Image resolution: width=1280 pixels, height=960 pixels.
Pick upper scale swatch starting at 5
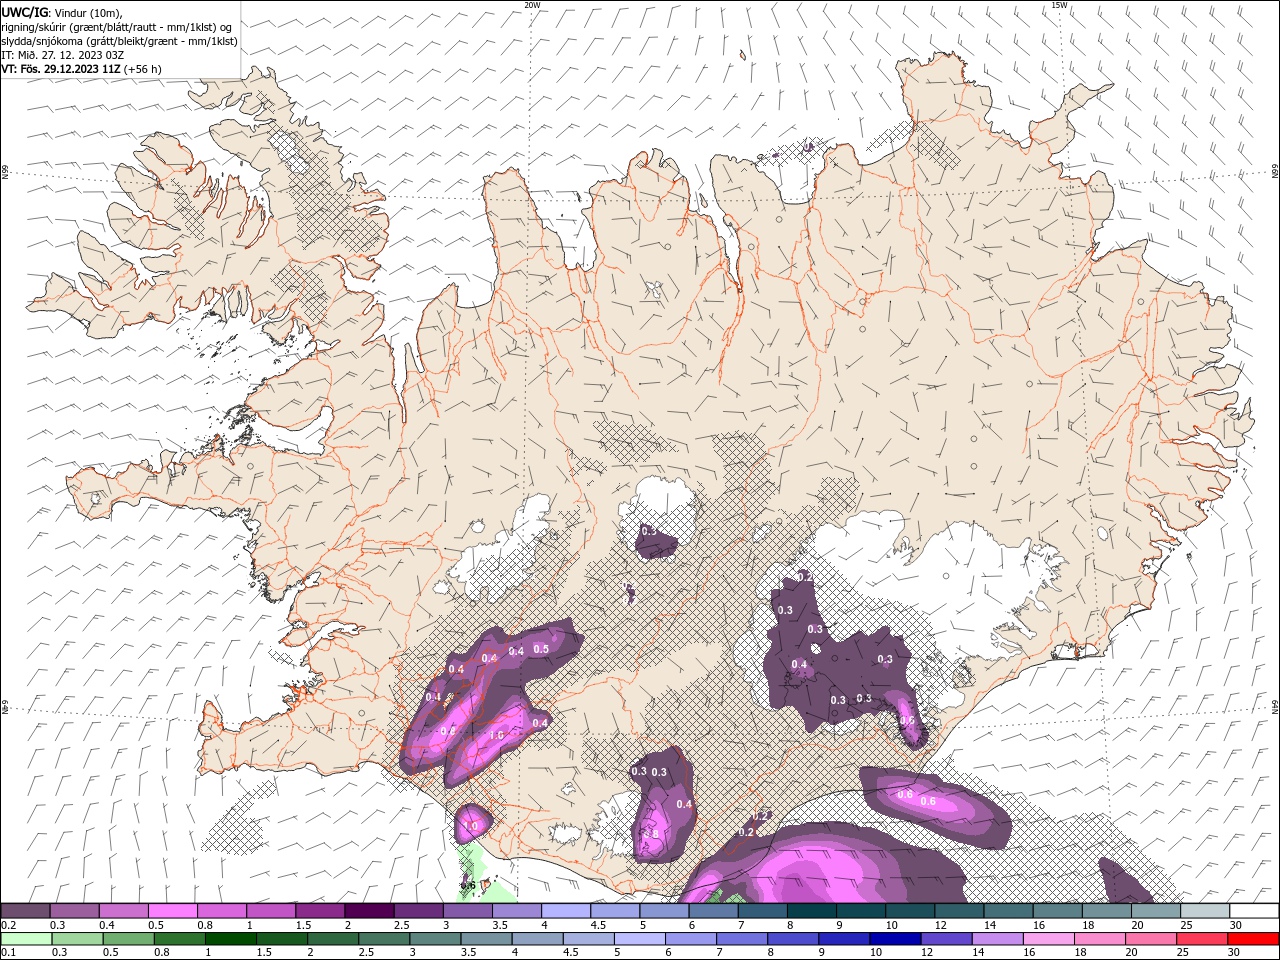click(x=663, y=911)
